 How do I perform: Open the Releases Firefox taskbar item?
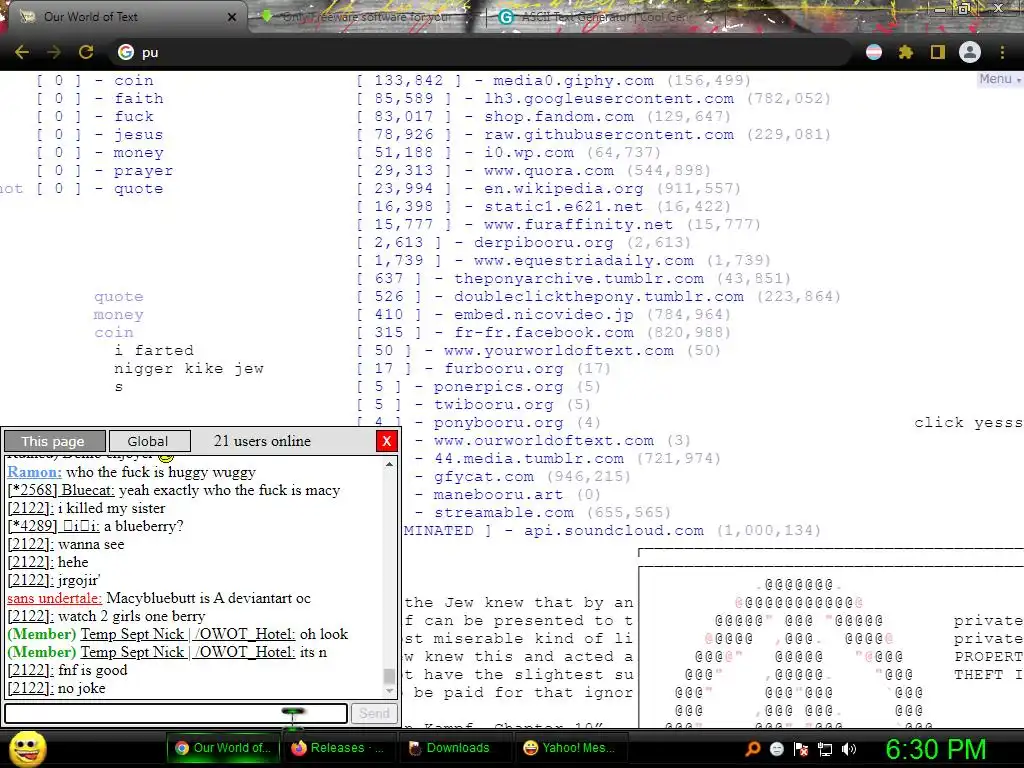click(338, 748)
